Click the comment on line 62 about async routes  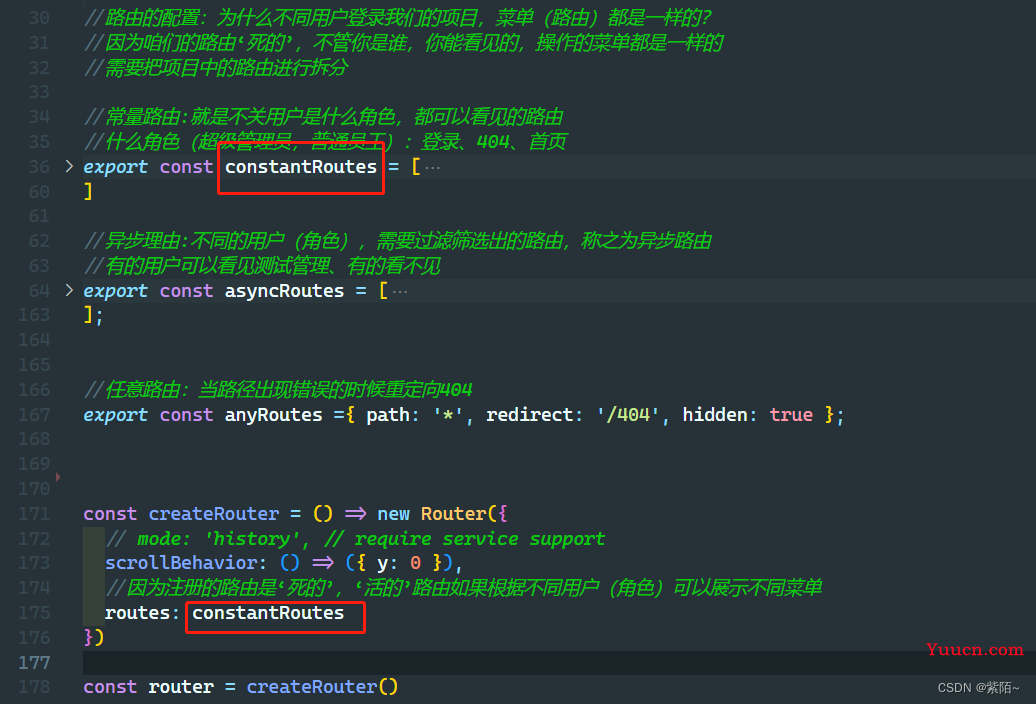coord(398,241)
